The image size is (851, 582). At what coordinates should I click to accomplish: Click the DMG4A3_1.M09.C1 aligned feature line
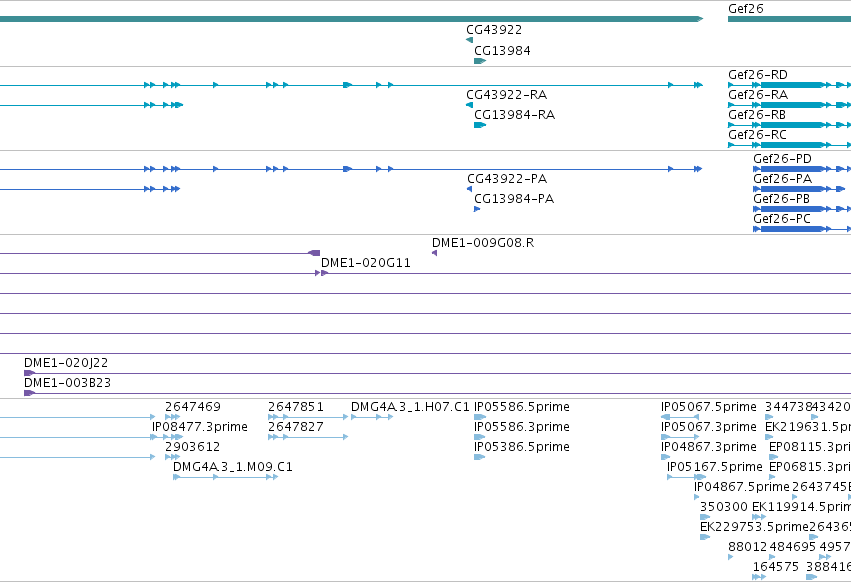[225, 477]
